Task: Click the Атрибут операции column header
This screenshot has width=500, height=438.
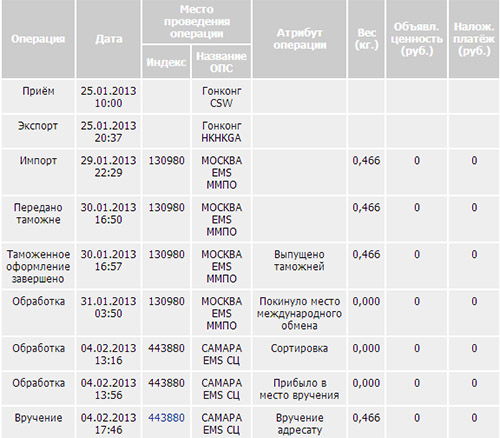Action: pyautogui.click(x=299, y=39)
